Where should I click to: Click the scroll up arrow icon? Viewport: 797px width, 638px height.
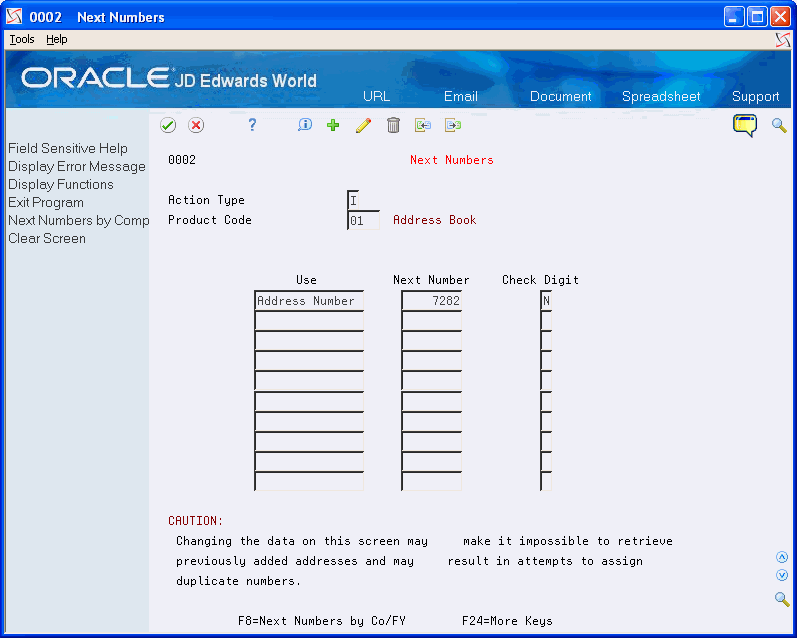click(x=782, y=557)
